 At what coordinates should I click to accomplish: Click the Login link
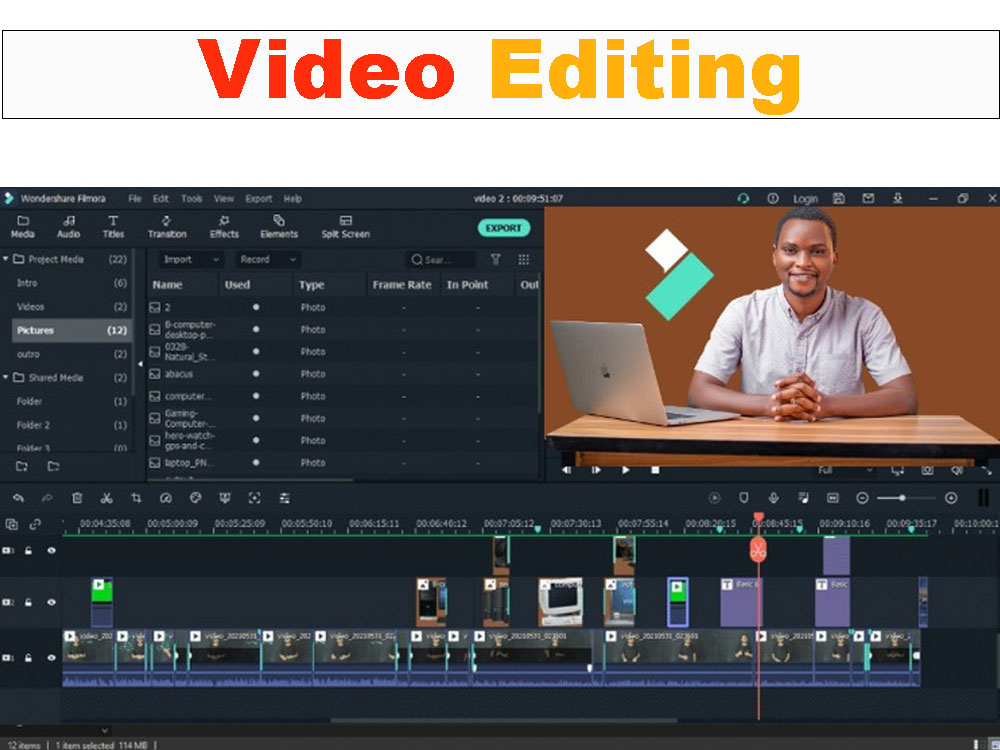(805, 199)
